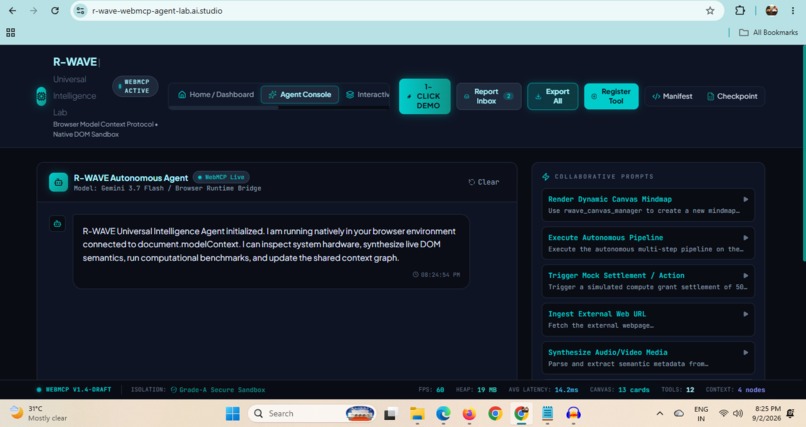Viewport: 806px width, 427px height.
Task: Click the FPS 60 status readout
Action: tap(431, 390)
